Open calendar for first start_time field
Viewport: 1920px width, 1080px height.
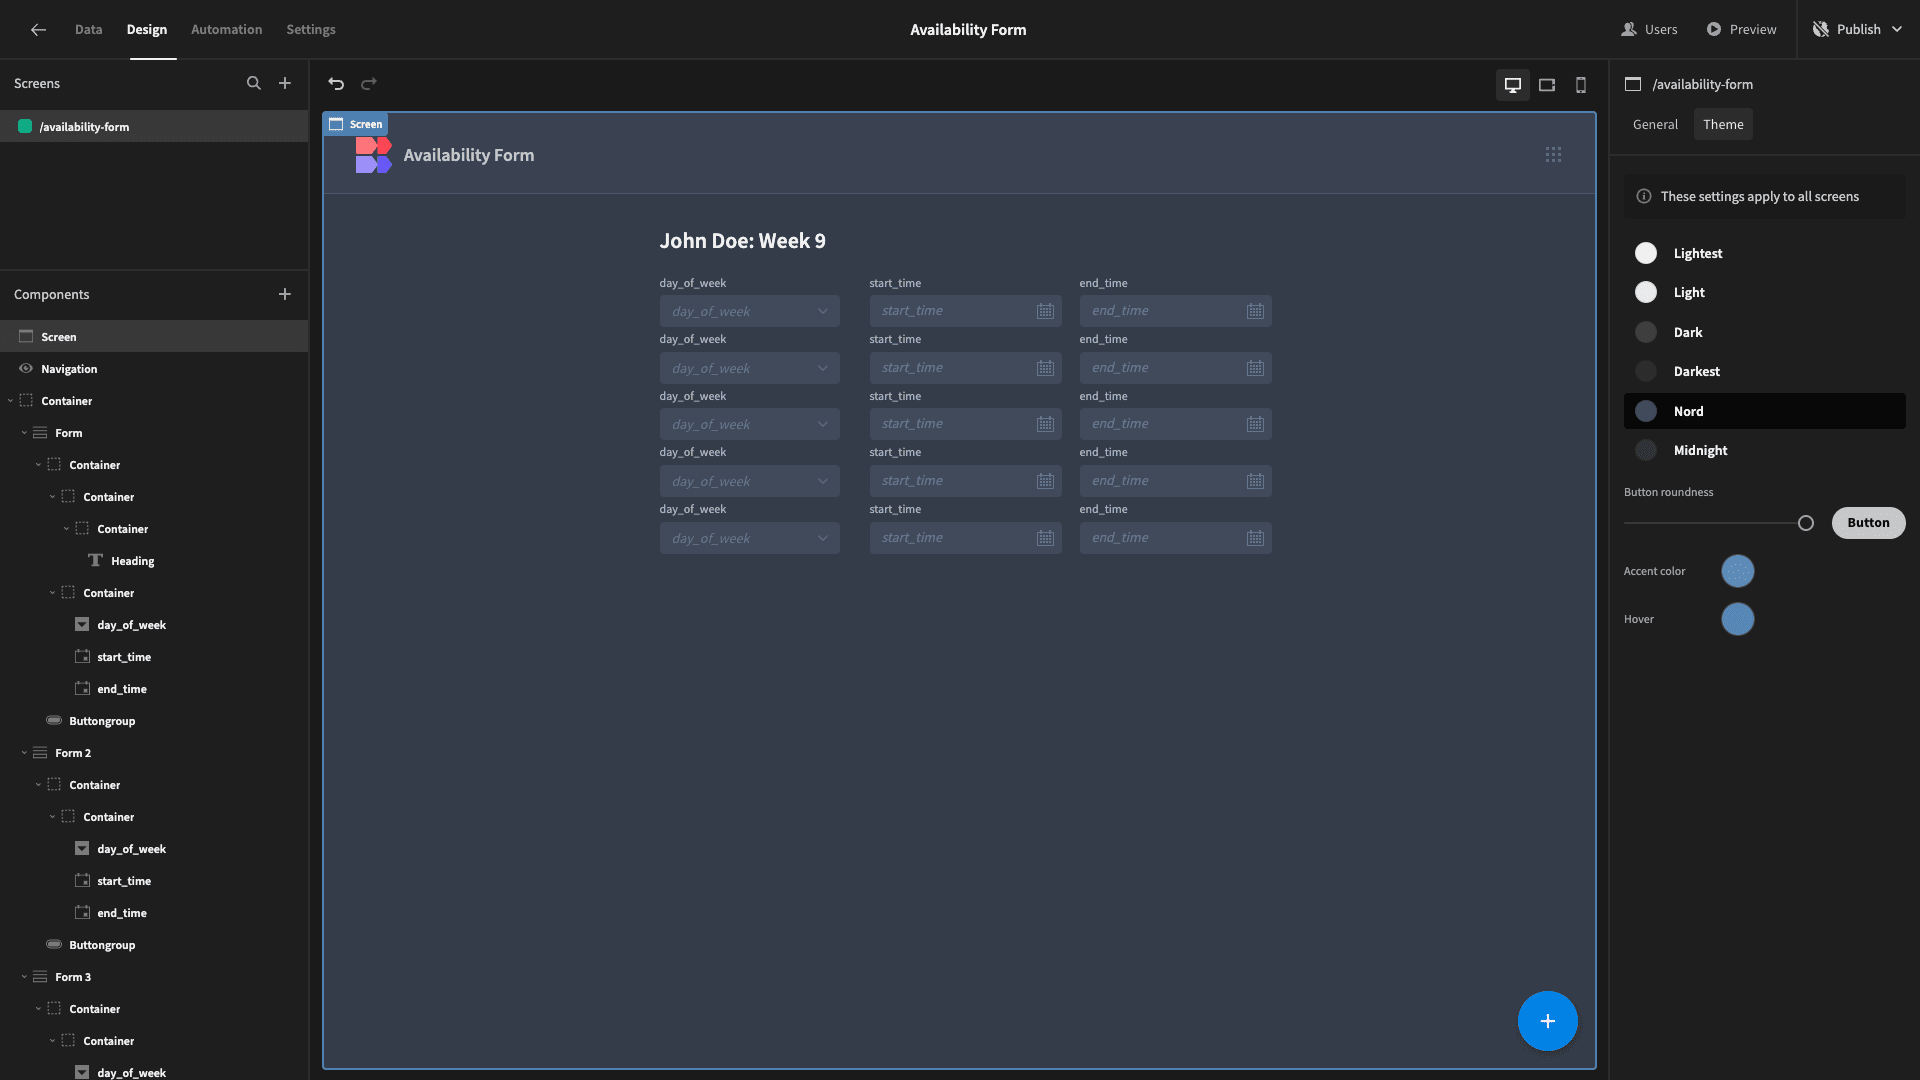(x=1045, y=311)
